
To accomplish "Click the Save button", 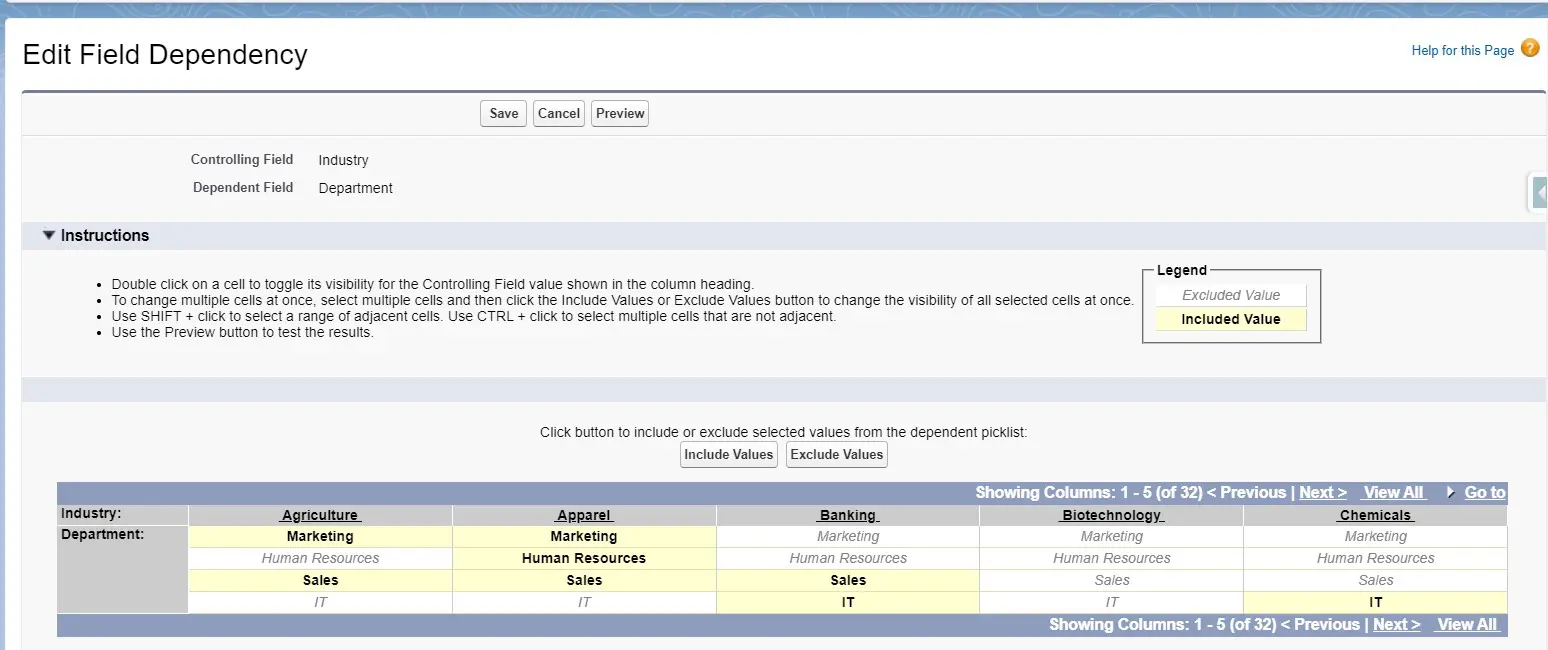I will [x=503, y=114].
